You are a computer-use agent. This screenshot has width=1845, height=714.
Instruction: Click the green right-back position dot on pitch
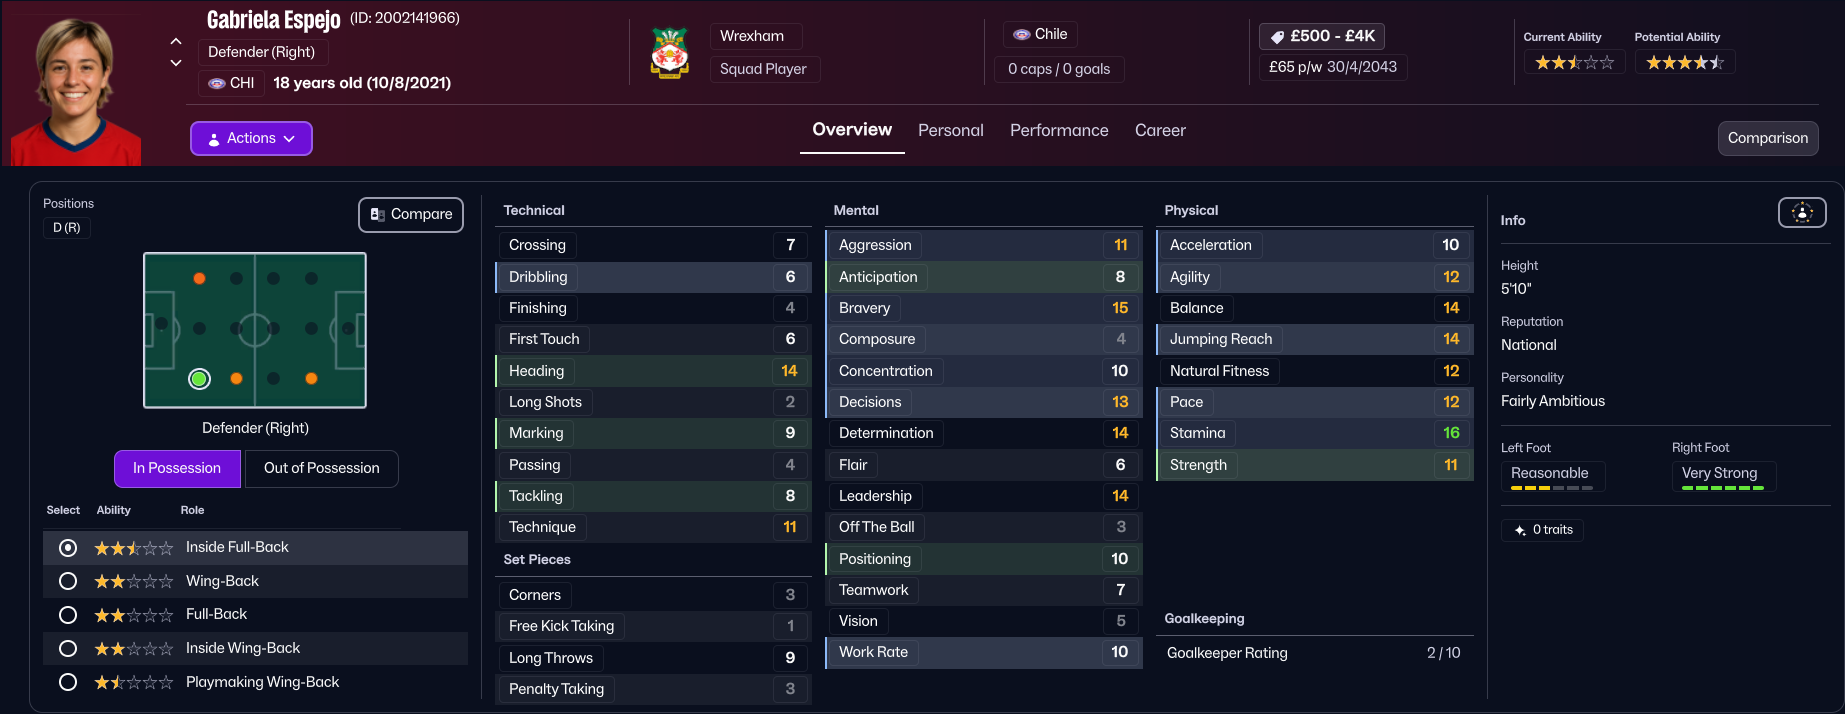[x=199, y=379]
